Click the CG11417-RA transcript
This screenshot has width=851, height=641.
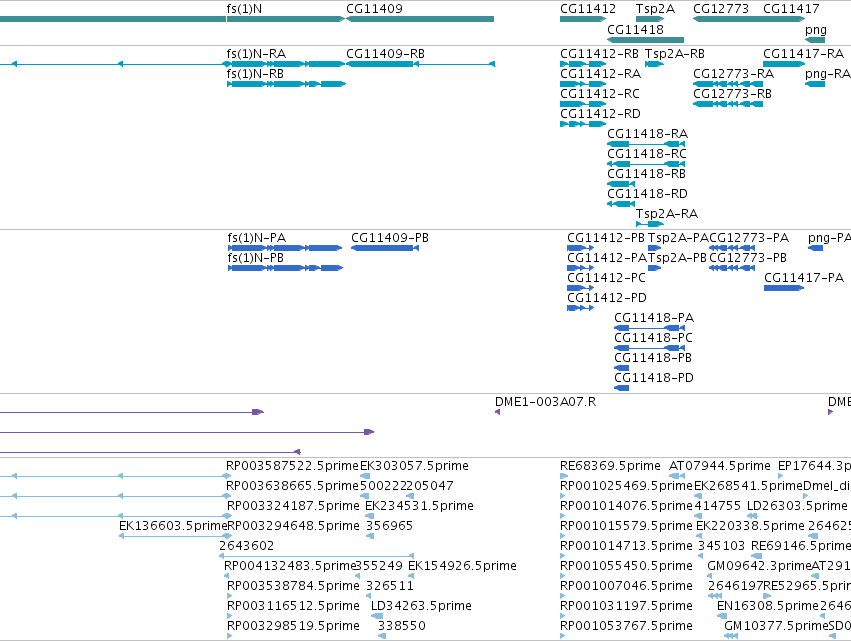[x=784, y=64]
